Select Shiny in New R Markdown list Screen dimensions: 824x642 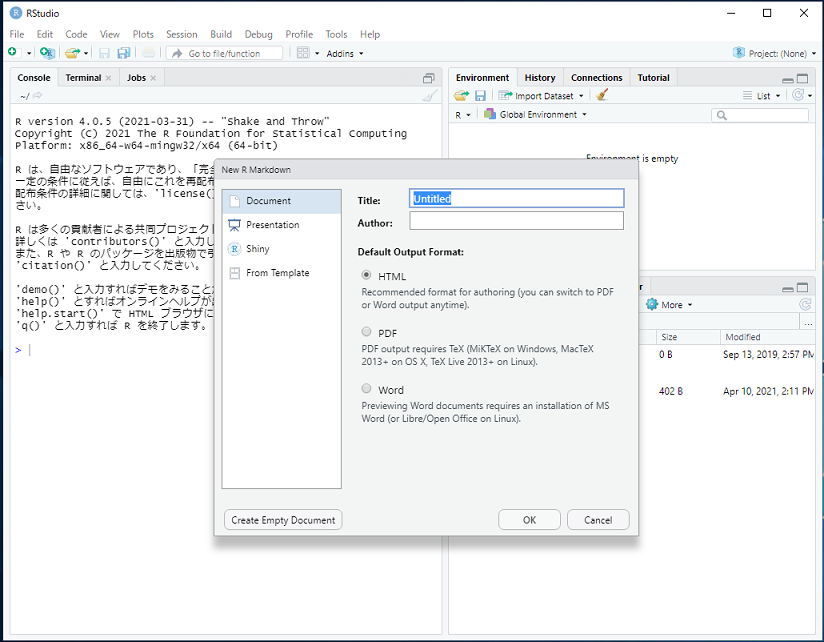282,249
